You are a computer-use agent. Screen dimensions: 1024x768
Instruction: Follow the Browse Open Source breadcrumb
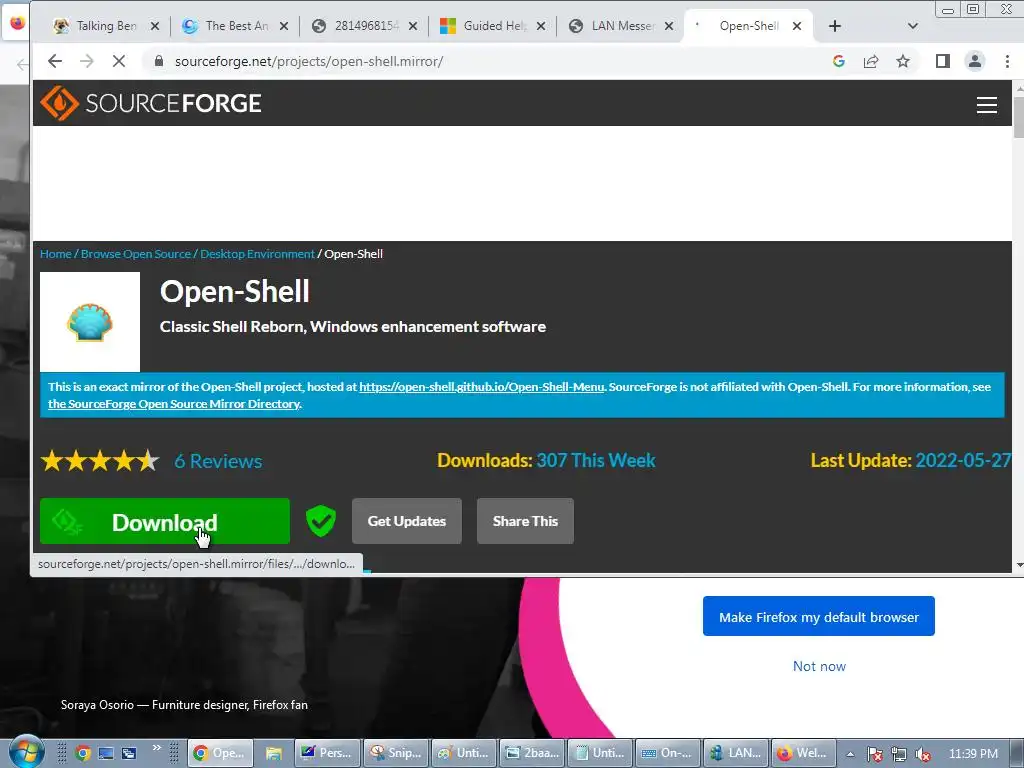click(x=136, y=254)
